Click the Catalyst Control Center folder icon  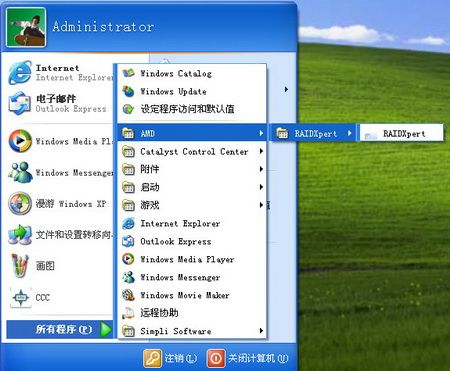(x=128, y=151)
